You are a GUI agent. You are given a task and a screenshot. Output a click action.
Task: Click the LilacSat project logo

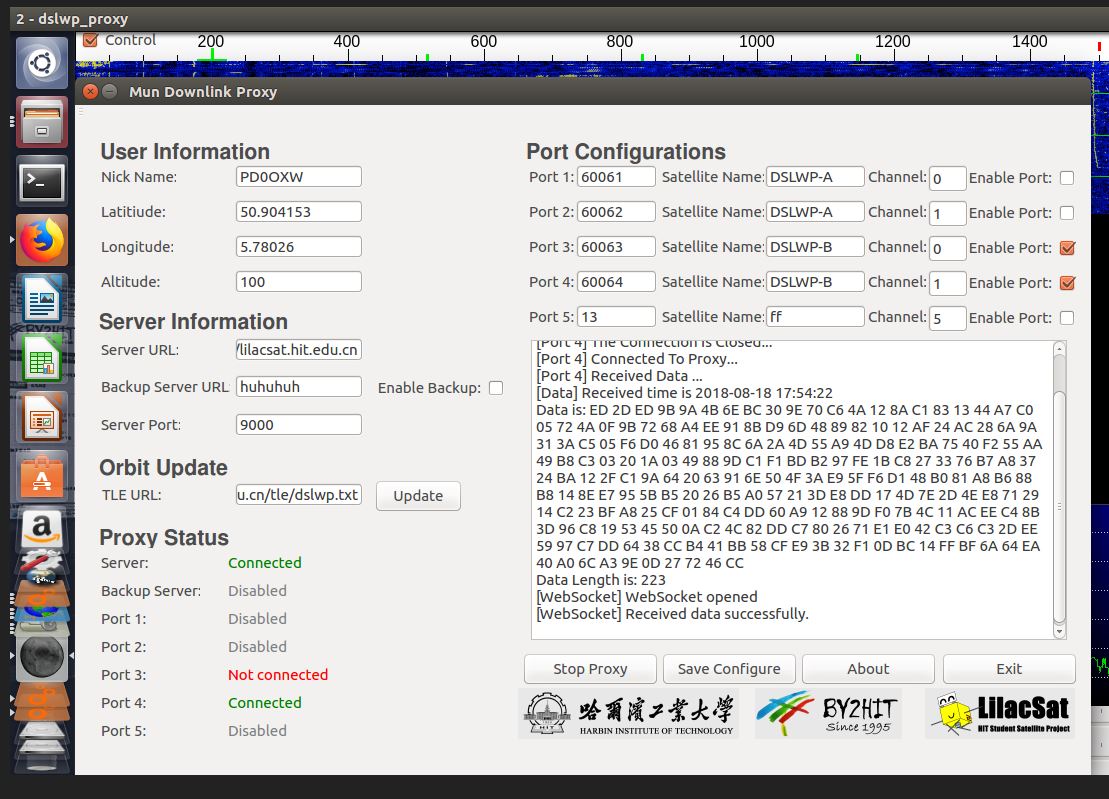[x=1000, y=713]
